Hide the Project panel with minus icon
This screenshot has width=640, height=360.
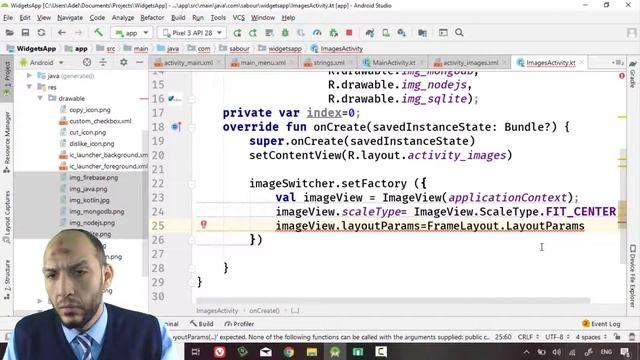tap(140, 62)
